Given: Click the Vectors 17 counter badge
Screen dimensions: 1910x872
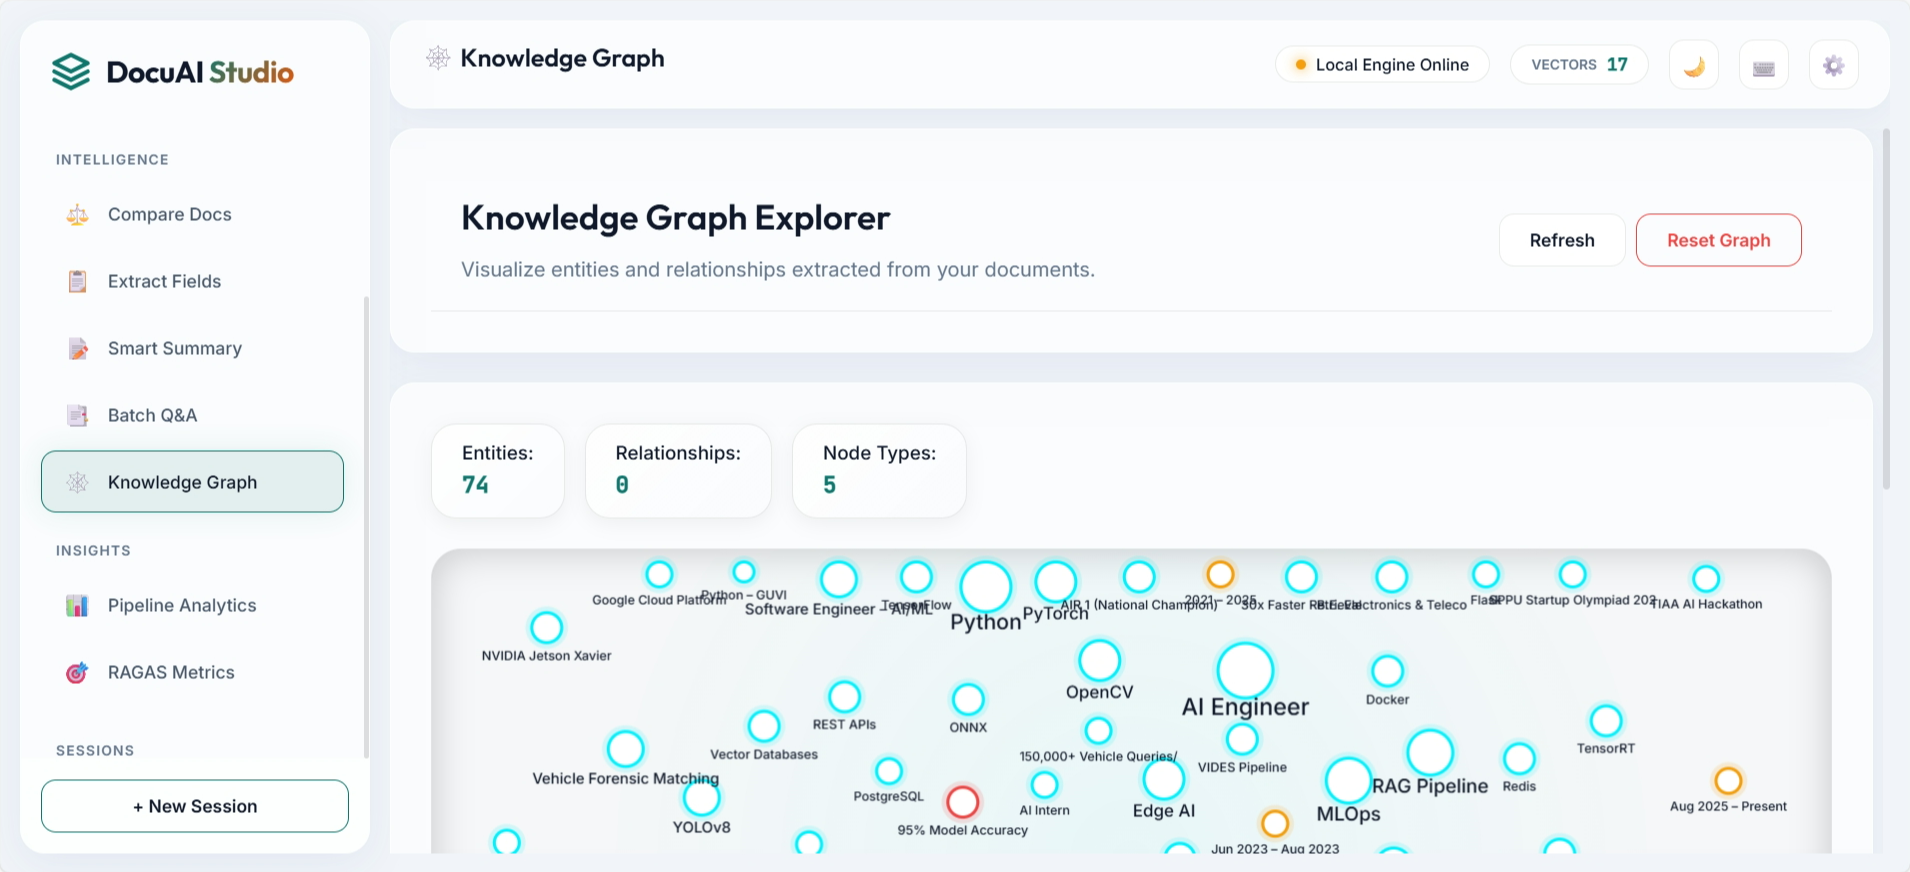Looking at the screenshot, I should tap(1579, 65).
